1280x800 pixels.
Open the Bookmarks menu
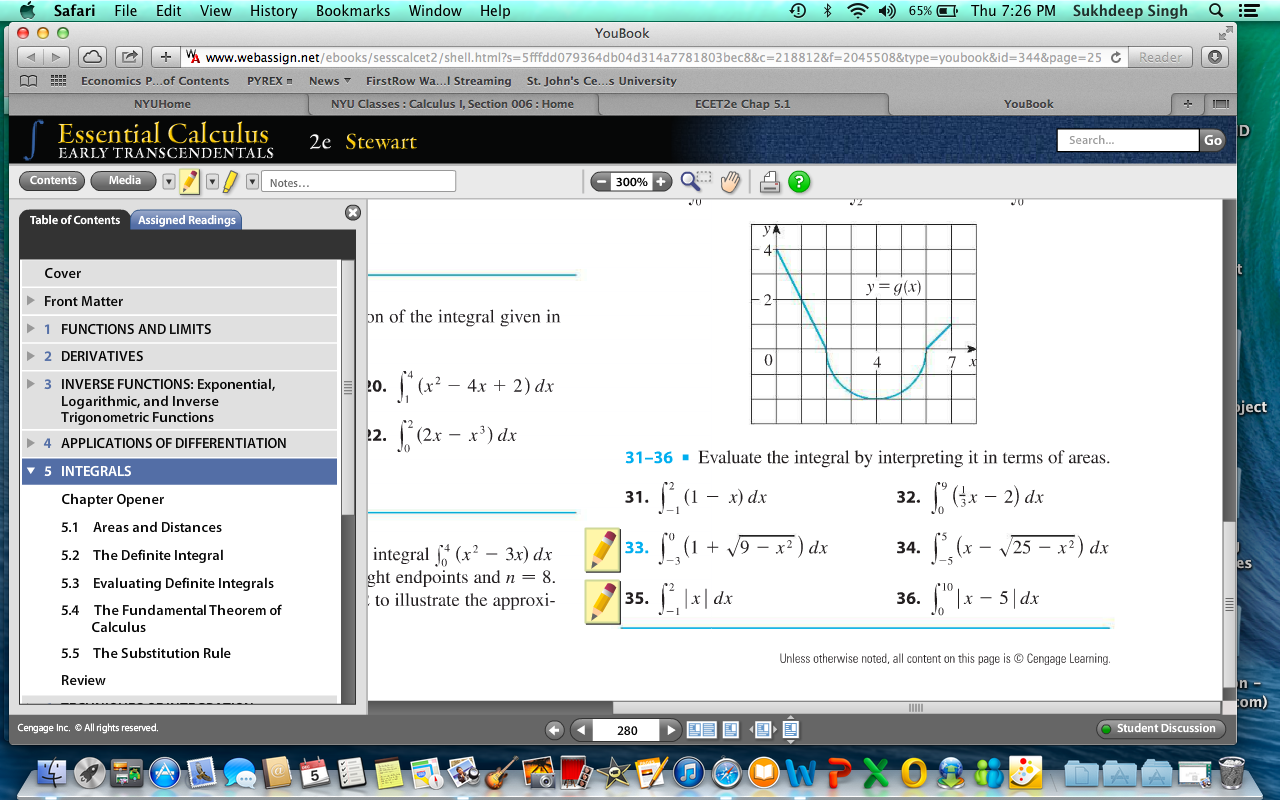click(x=353, y=11)
